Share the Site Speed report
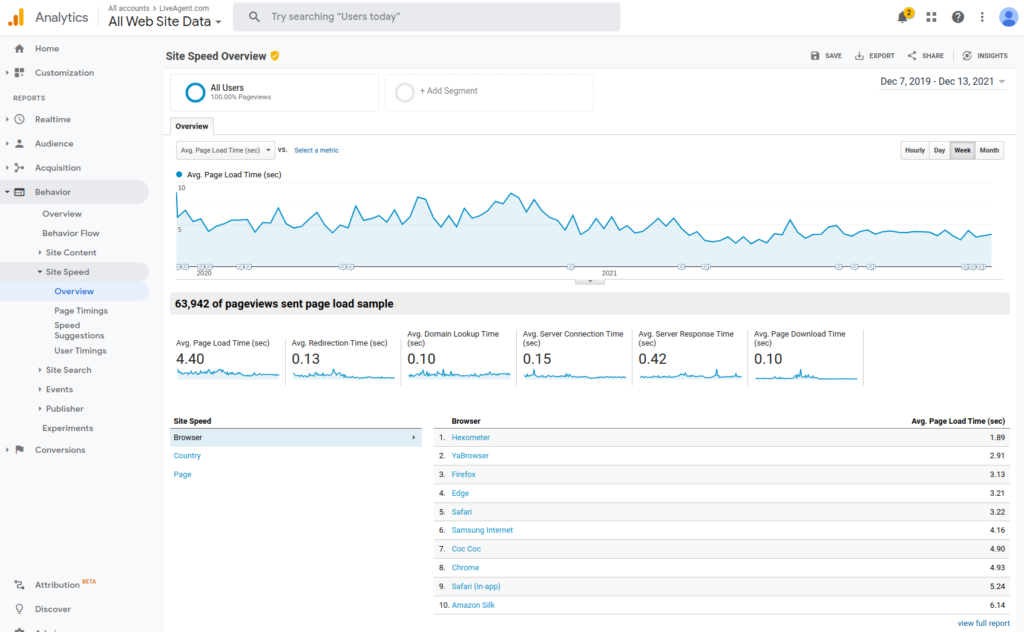This screenshot has height=632, width=1024. coord(923,56)
